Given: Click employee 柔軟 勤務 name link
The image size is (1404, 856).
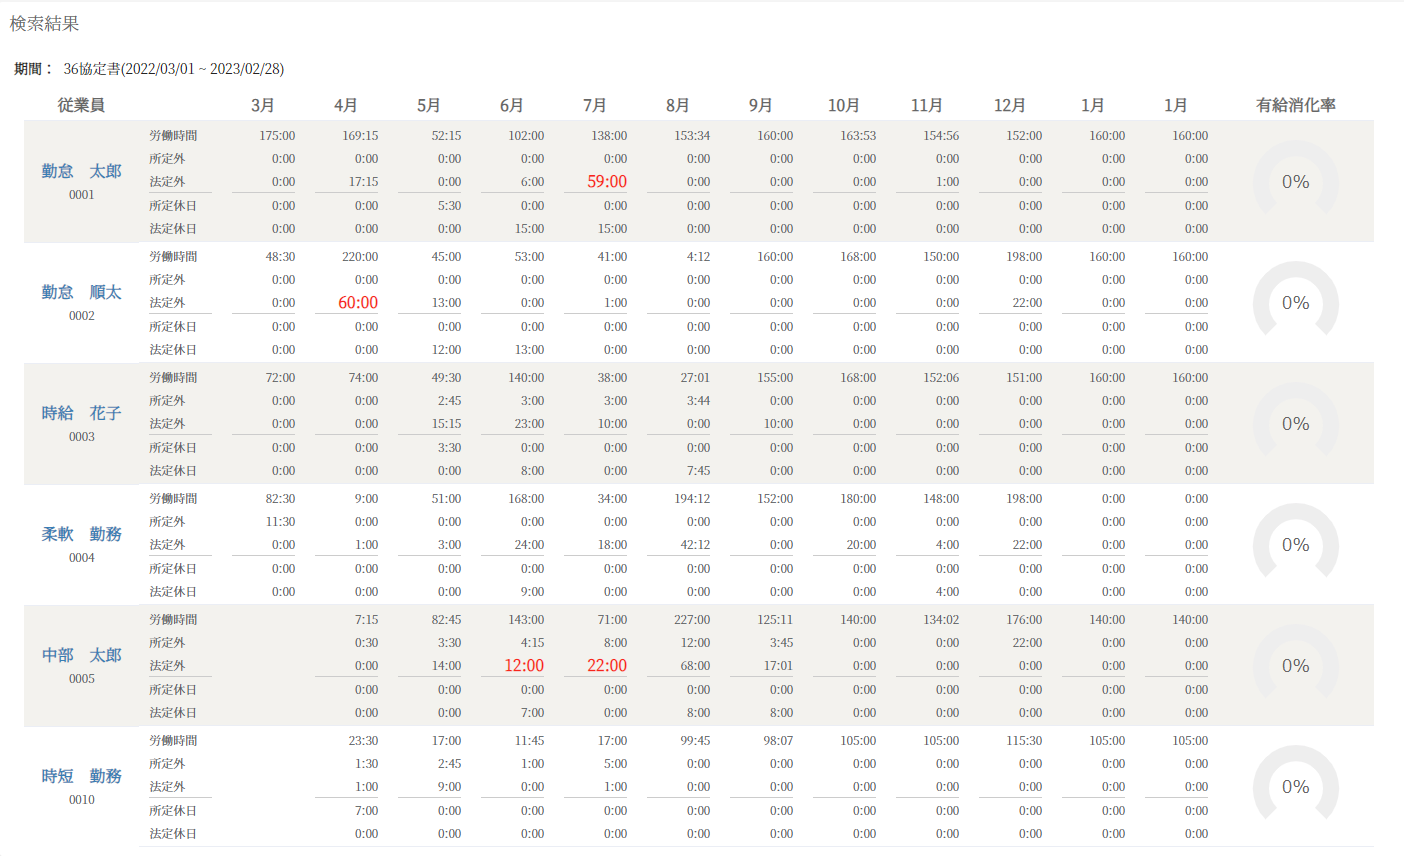Looking at the screenshot, I should click(81, 534).
